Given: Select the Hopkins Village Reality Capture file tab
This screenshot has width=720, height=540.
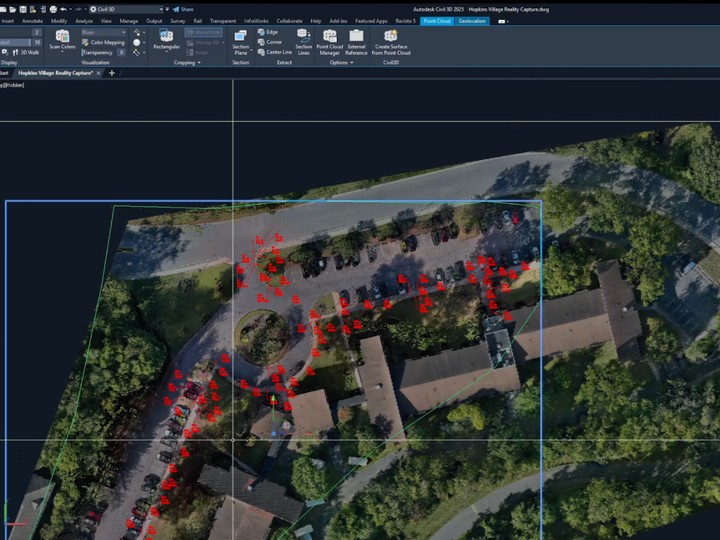Looking at the screenshot, I should click(x=56, y=73).
